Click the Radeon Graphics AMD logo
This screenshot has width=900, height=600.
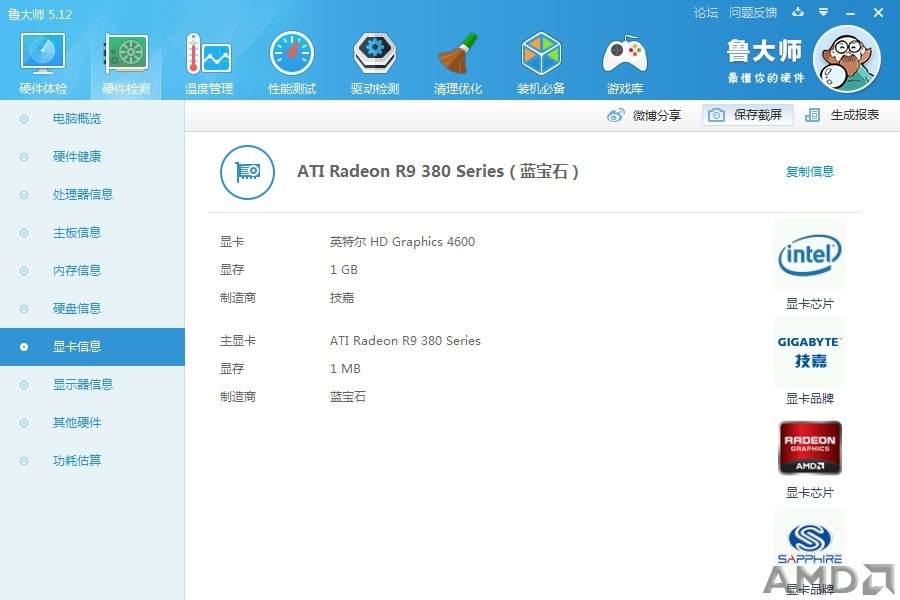coord(809,448)
